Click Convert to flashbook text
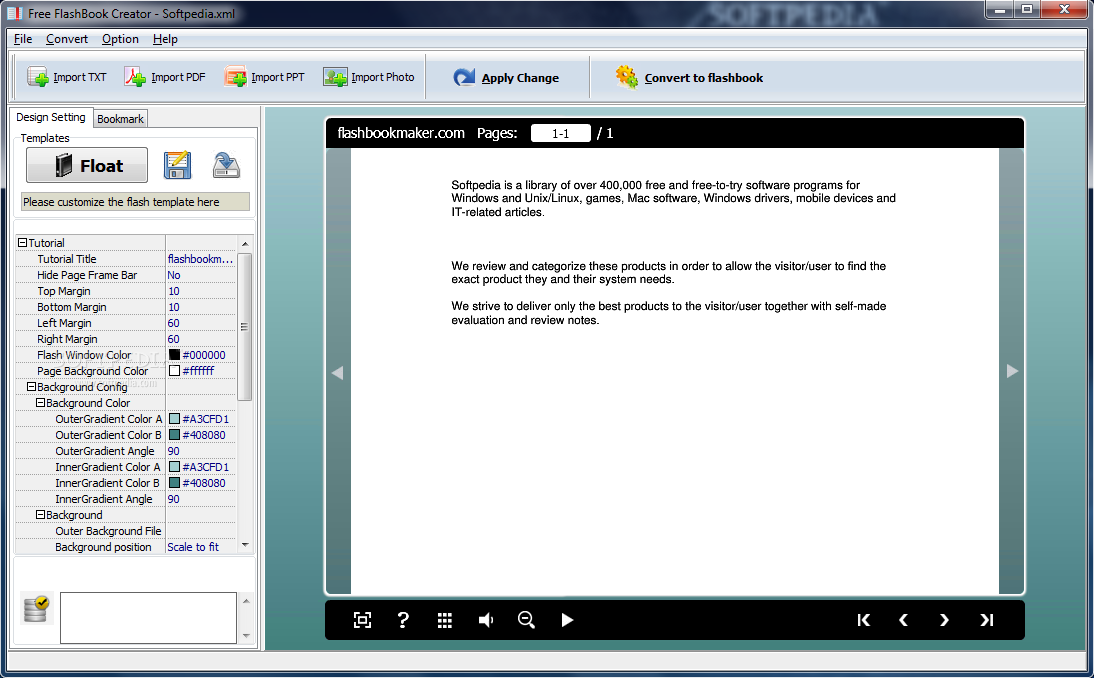The image size is (1094, 678). [703, 78]
